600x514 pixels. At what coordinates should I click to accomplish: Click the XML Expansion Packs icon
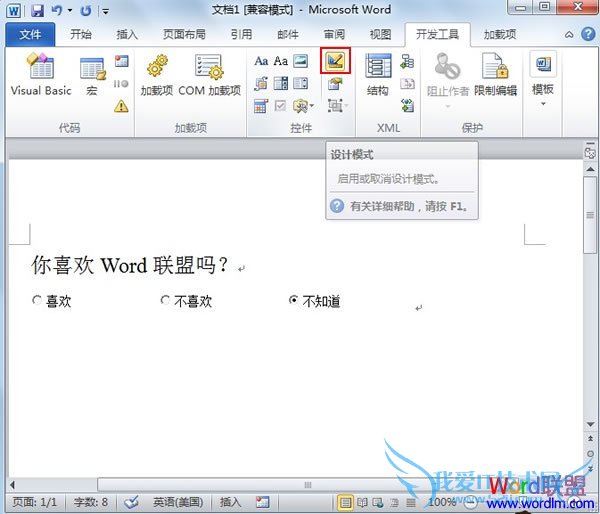tap(407, 105)
